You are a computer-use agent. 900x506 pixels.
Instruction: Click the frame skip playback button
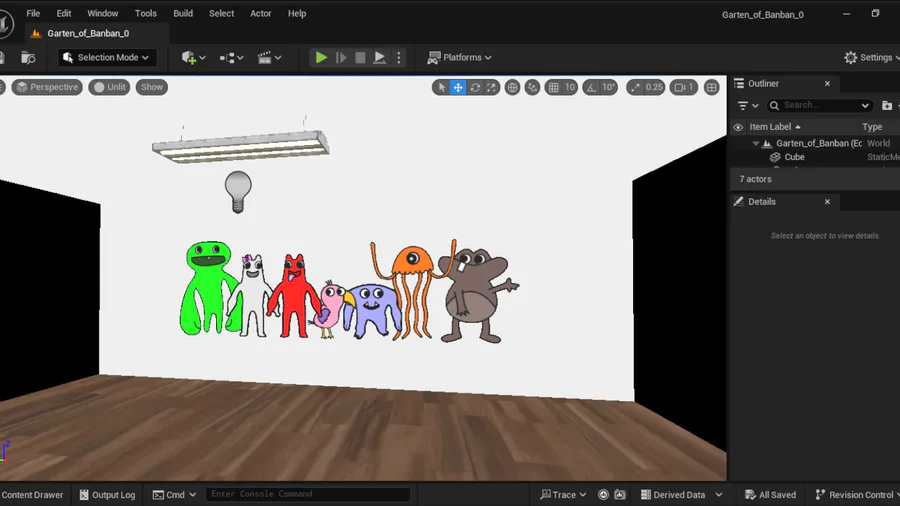(x=341, y=57)
